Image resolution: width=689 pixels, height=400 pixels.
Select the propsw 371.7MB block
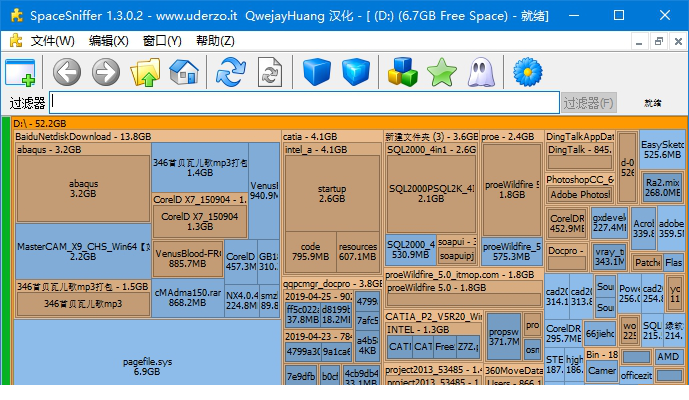click(x=504, y=337)
